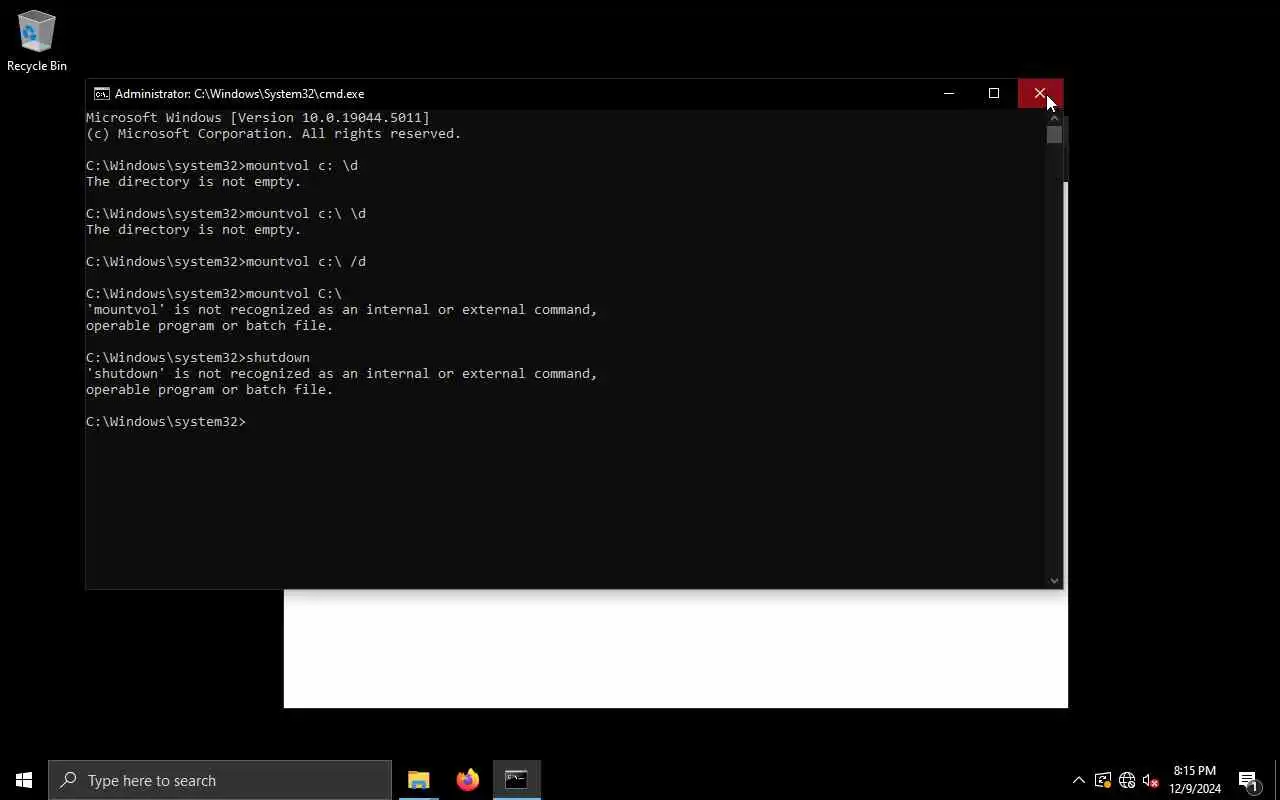Click the console scrollbar up arrow
The width and height of the screenshot is (1280, 800).
click(x=1054, y=118)
